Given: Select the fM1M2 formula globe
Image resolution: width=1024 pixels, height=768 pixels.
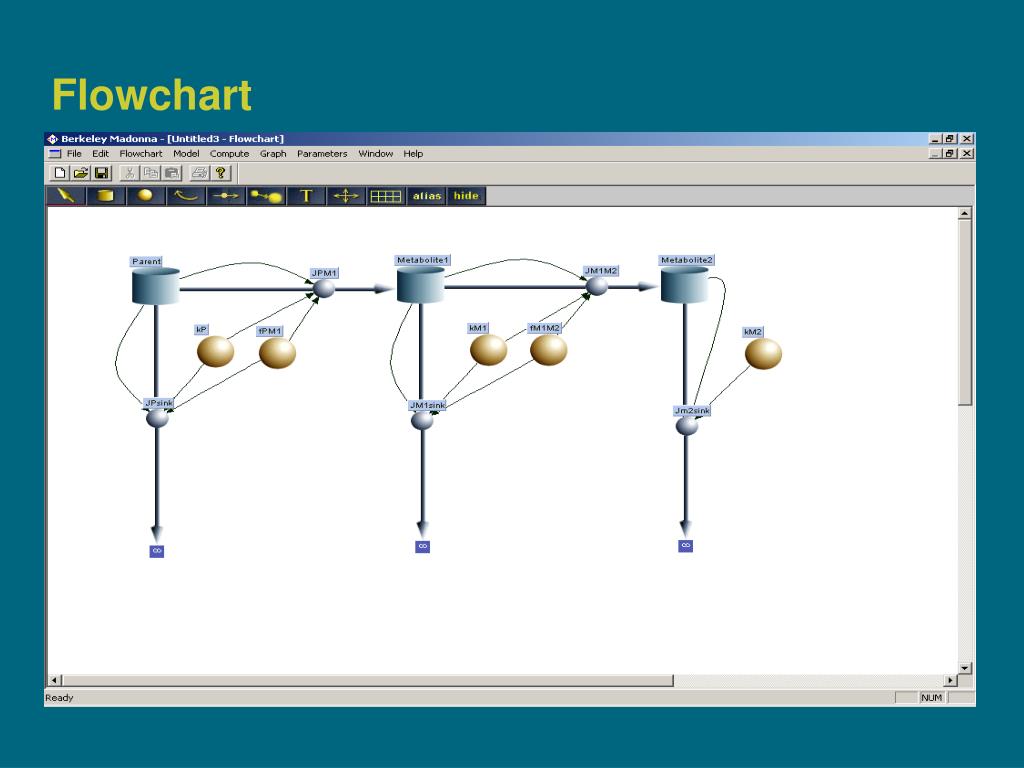Looking at the screenshot, I should (549, 350).
